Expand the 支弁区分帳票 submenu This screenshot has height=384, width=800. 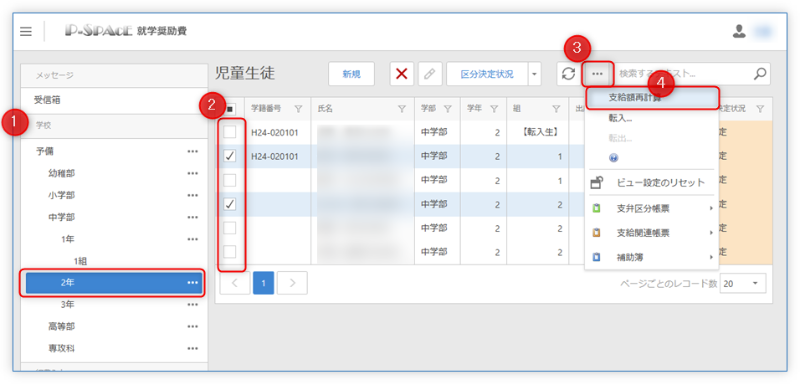coord(711,209)
